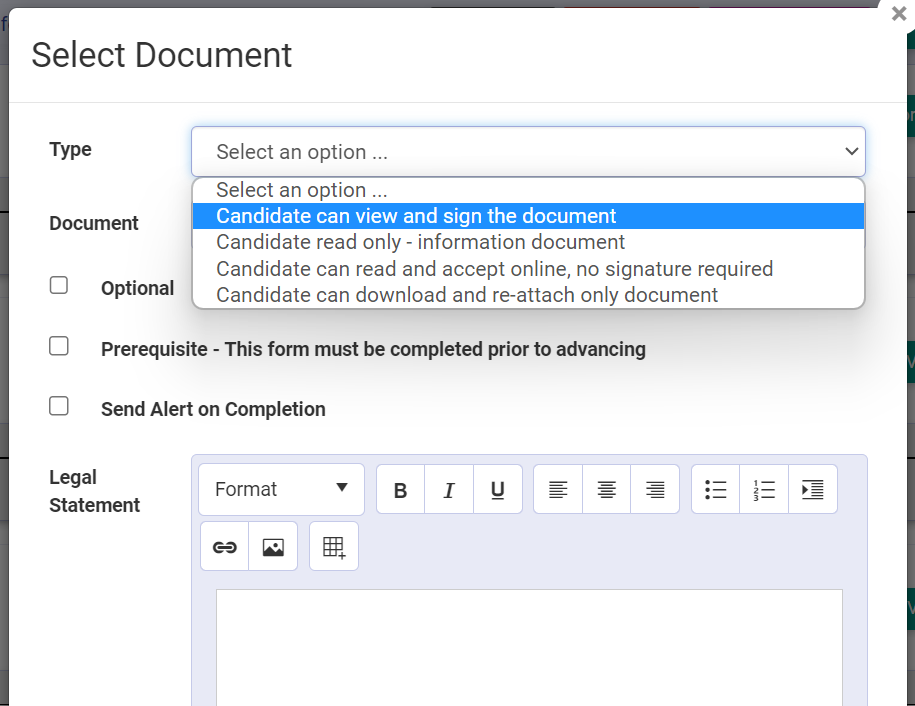
Task: Check the Optional checkbox
Action: [59, 286]
